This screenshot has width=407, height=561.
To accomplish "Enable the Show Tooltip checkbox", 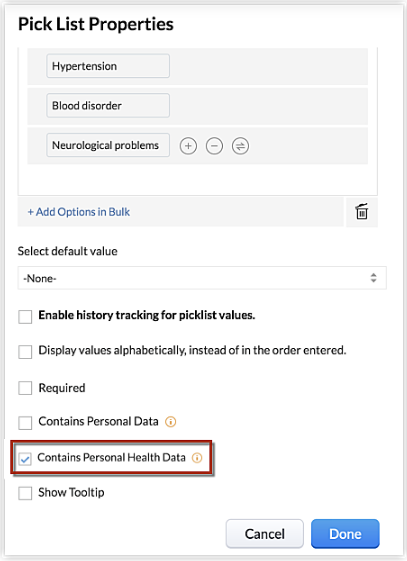I will coord(25,493).
